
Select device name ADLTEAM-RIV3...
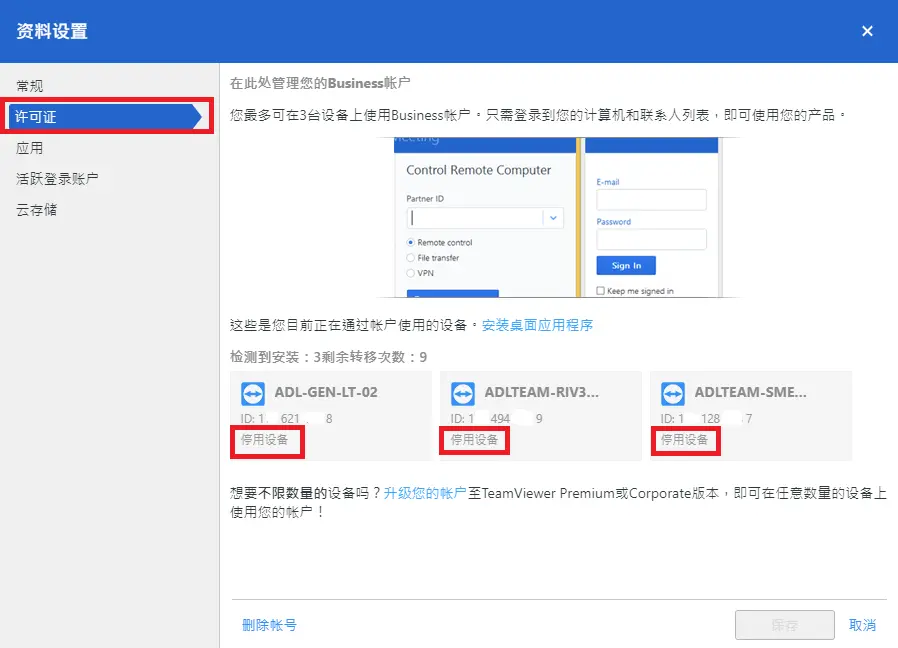[x=542, y=392]
